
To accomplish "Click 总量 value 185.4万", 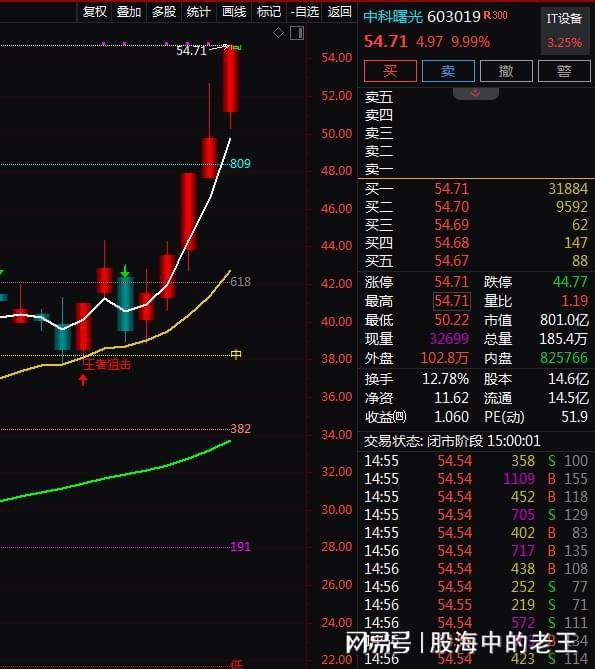I will coord(564,339).
